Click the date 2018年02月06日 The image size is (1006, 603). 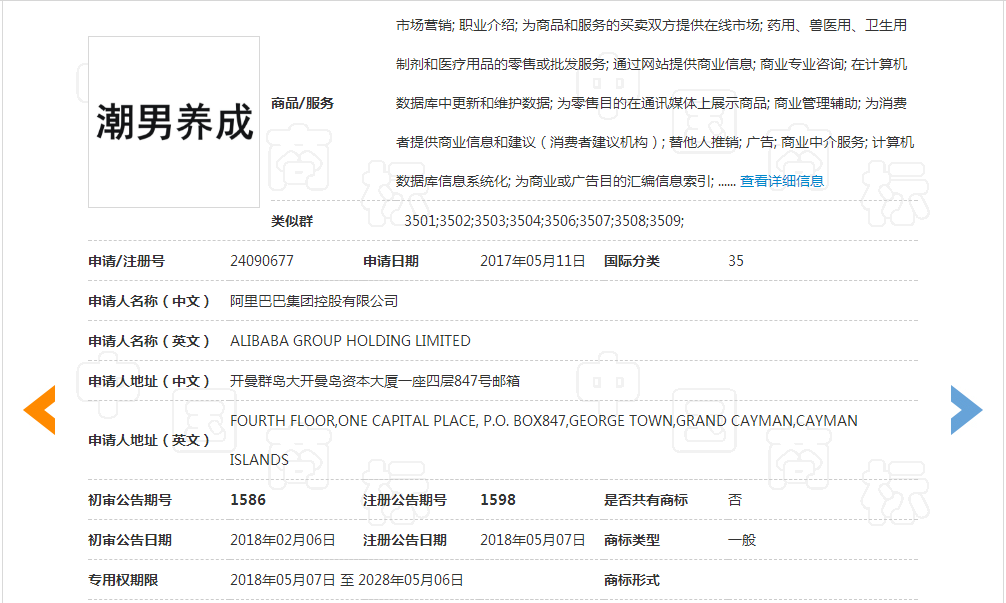(x=282, y=541)
